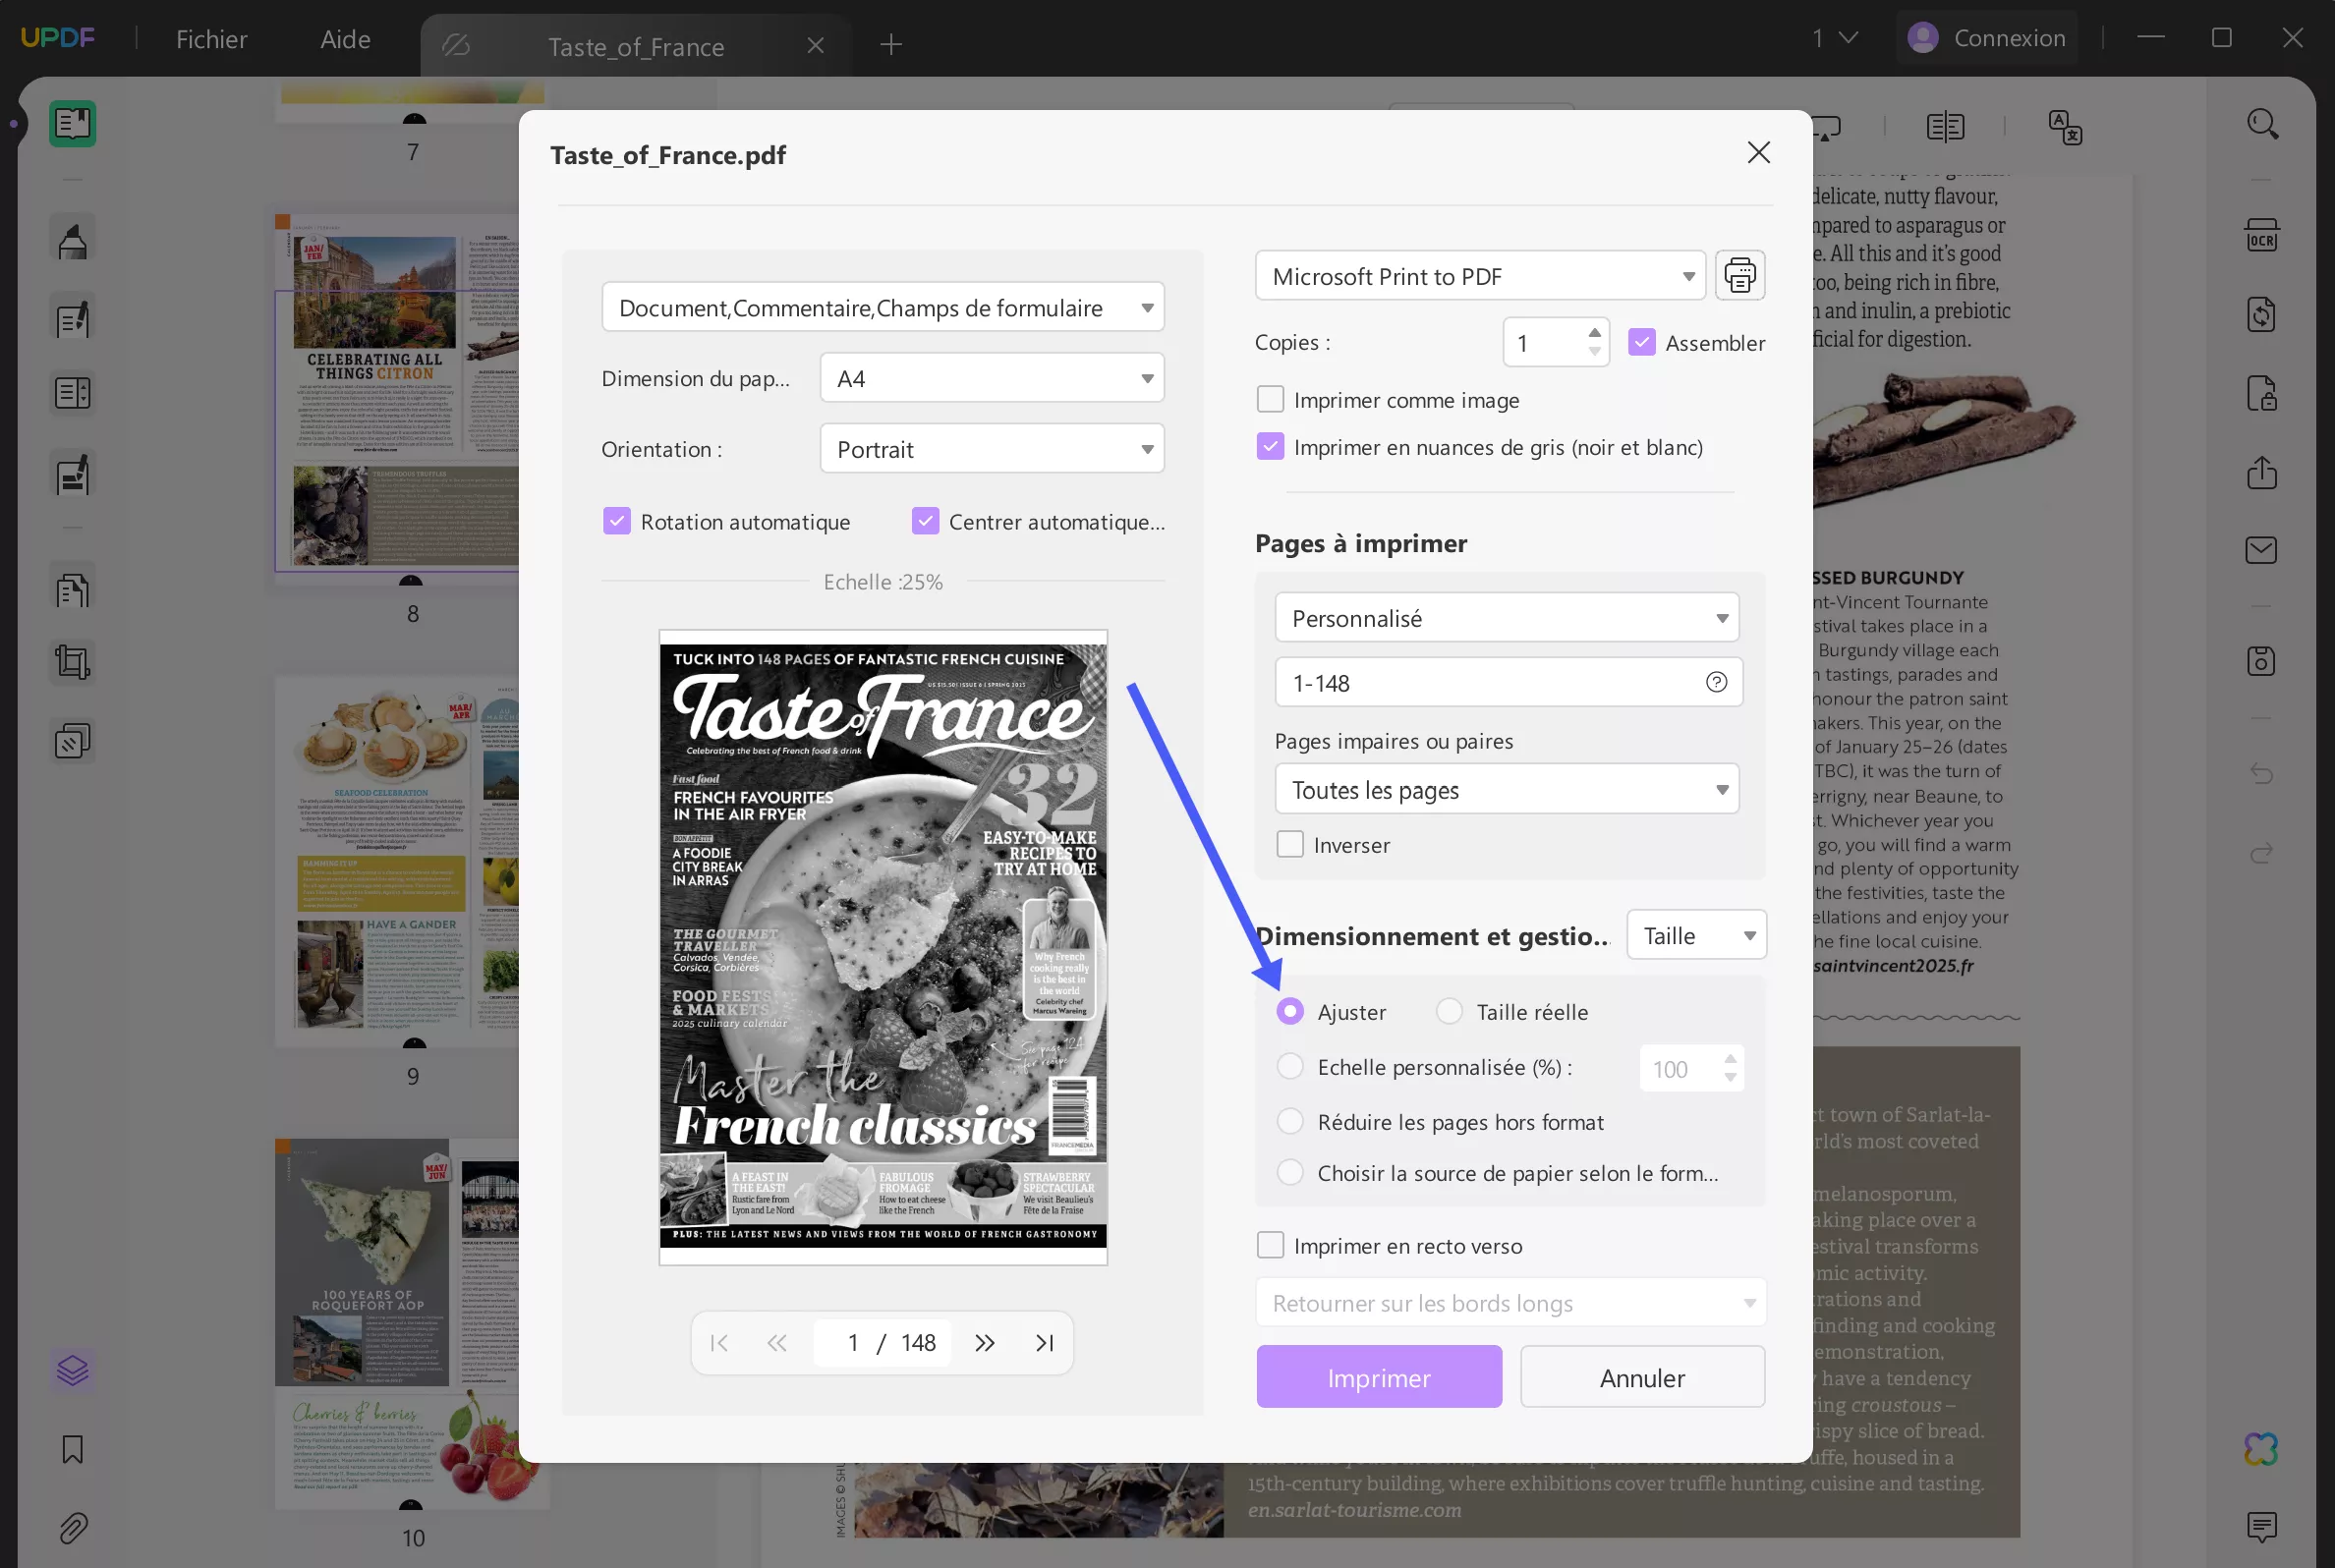Screen dimensions: 2335x1568
Task: Click the Imprimer button
Action: (x=1378, y=1377)
